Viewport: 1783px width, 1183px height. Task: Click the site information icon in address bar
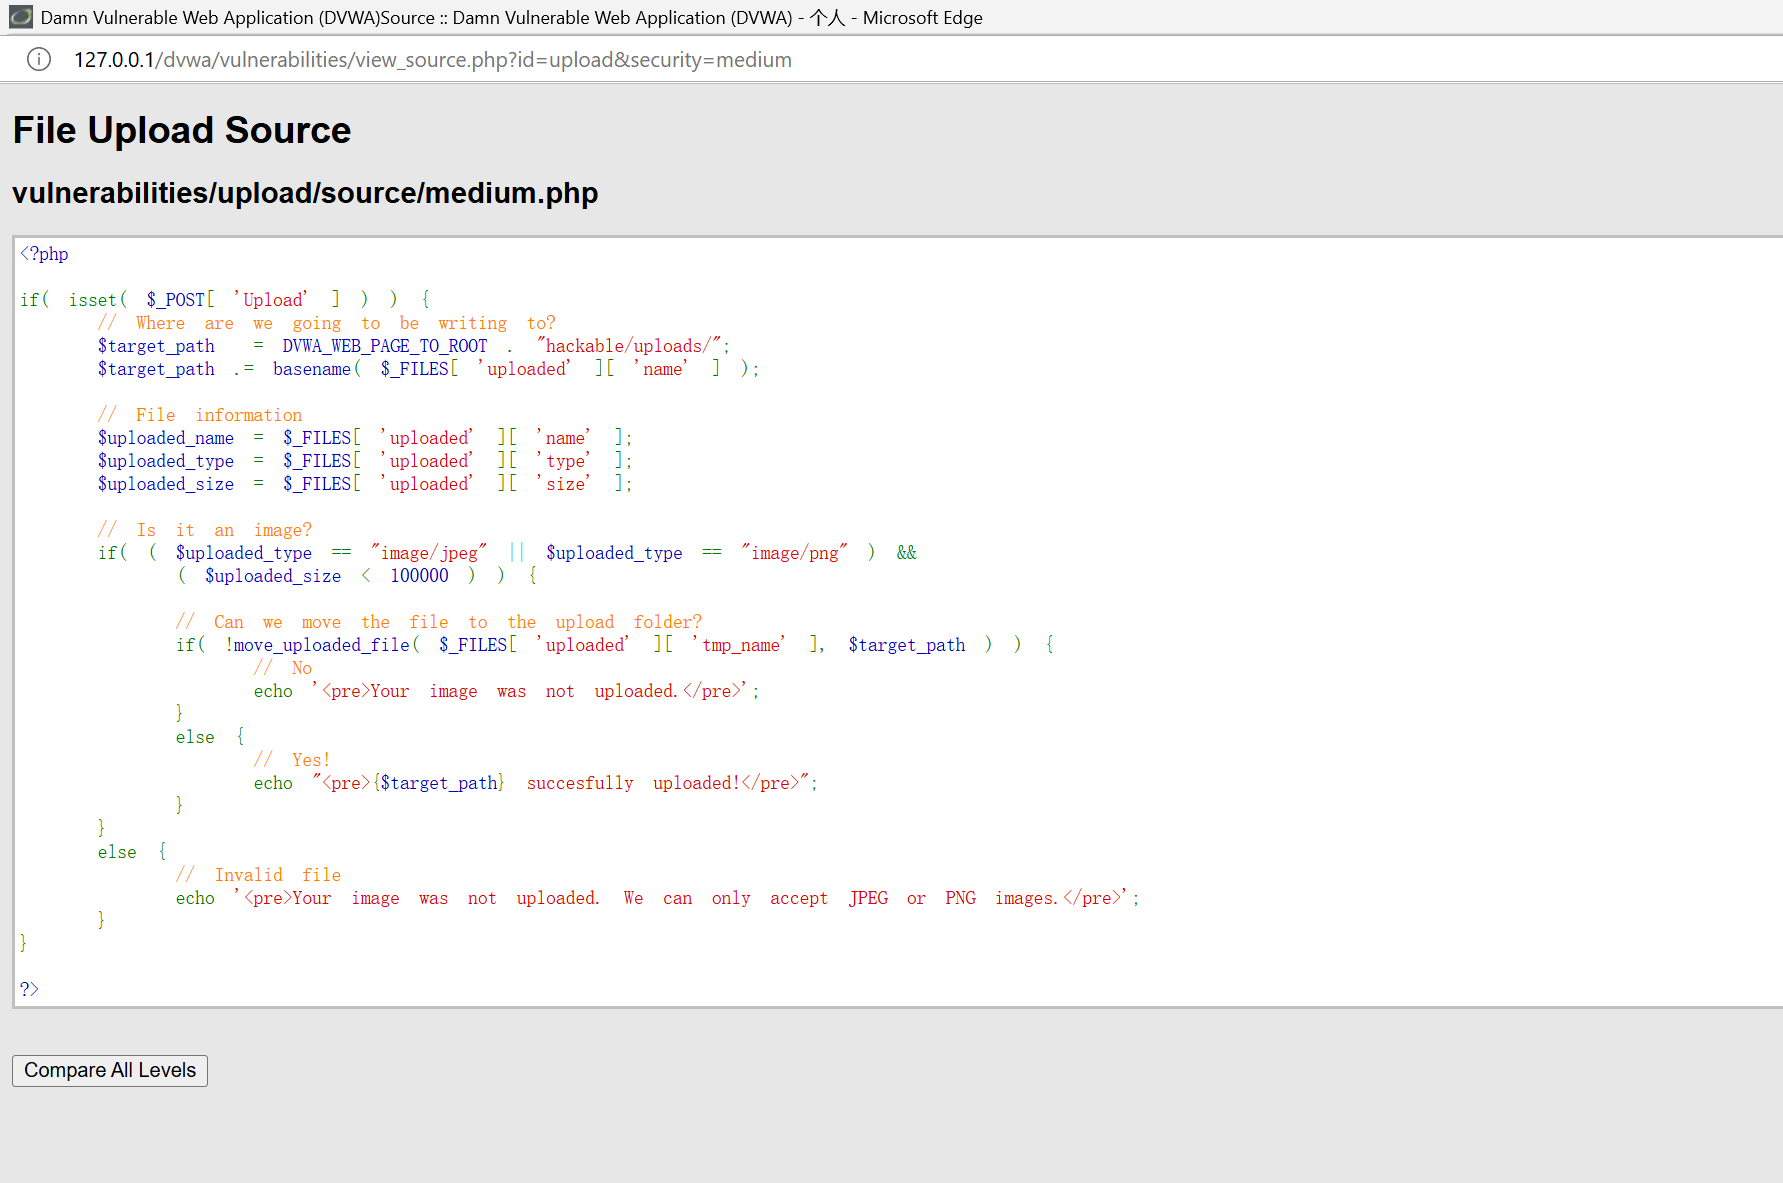(38, 60)
